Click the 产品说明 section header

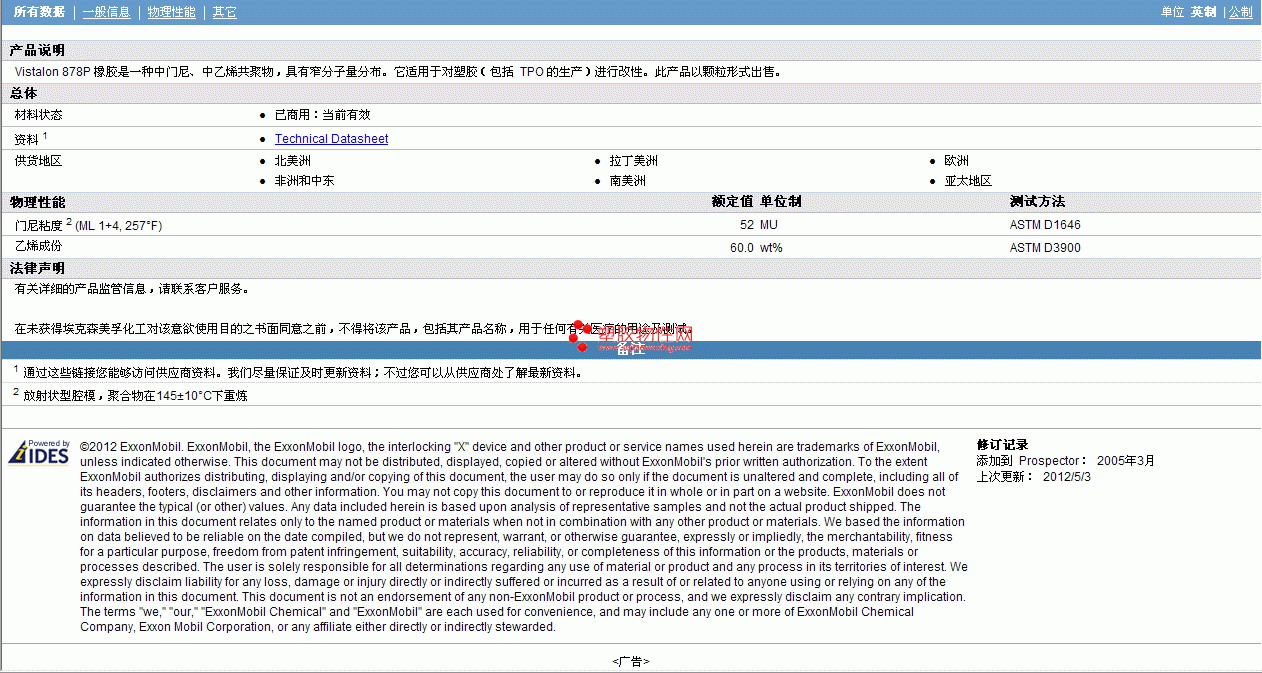pos(37,50)
